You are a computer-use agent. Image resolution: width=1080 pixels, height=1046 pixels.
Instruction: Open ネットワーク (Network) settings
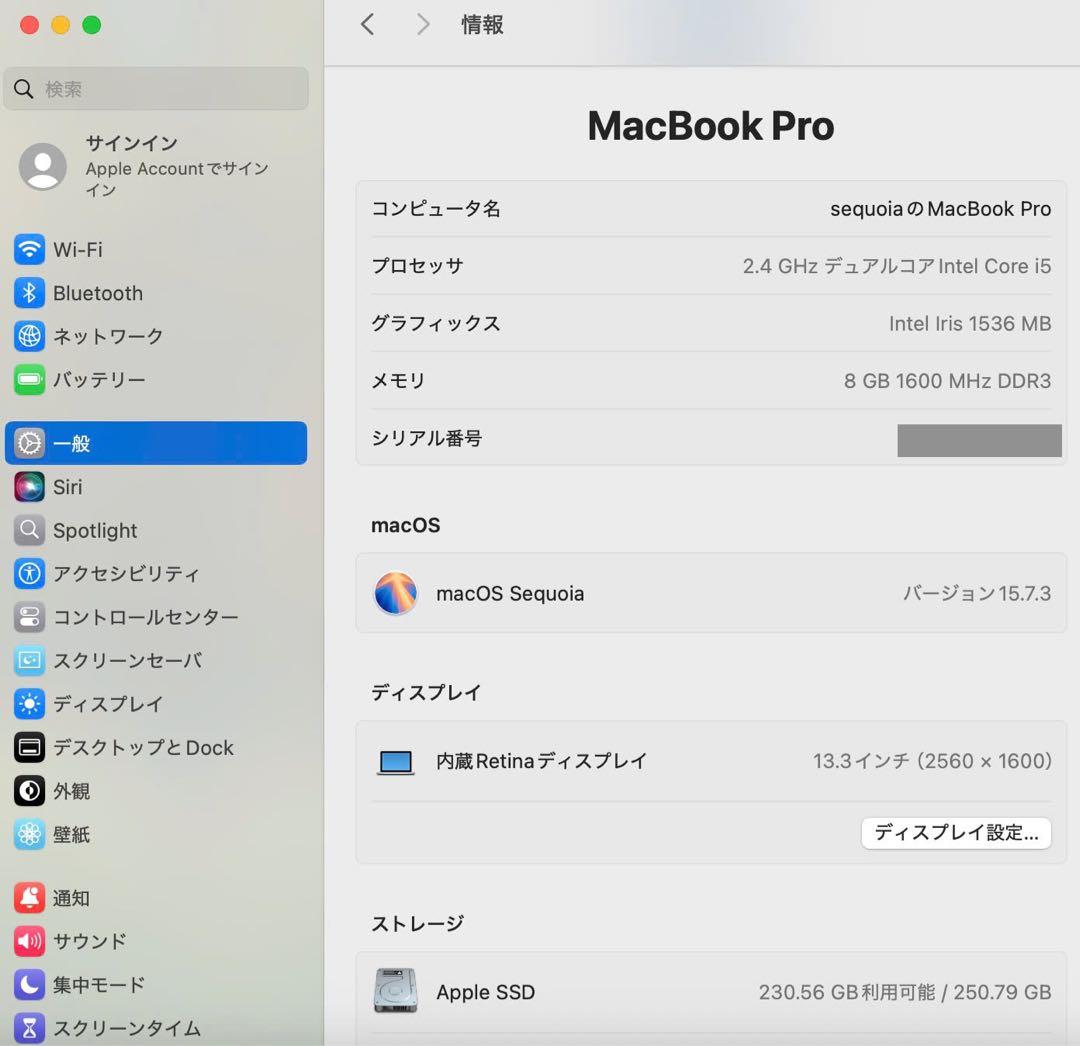pos(30,337)
